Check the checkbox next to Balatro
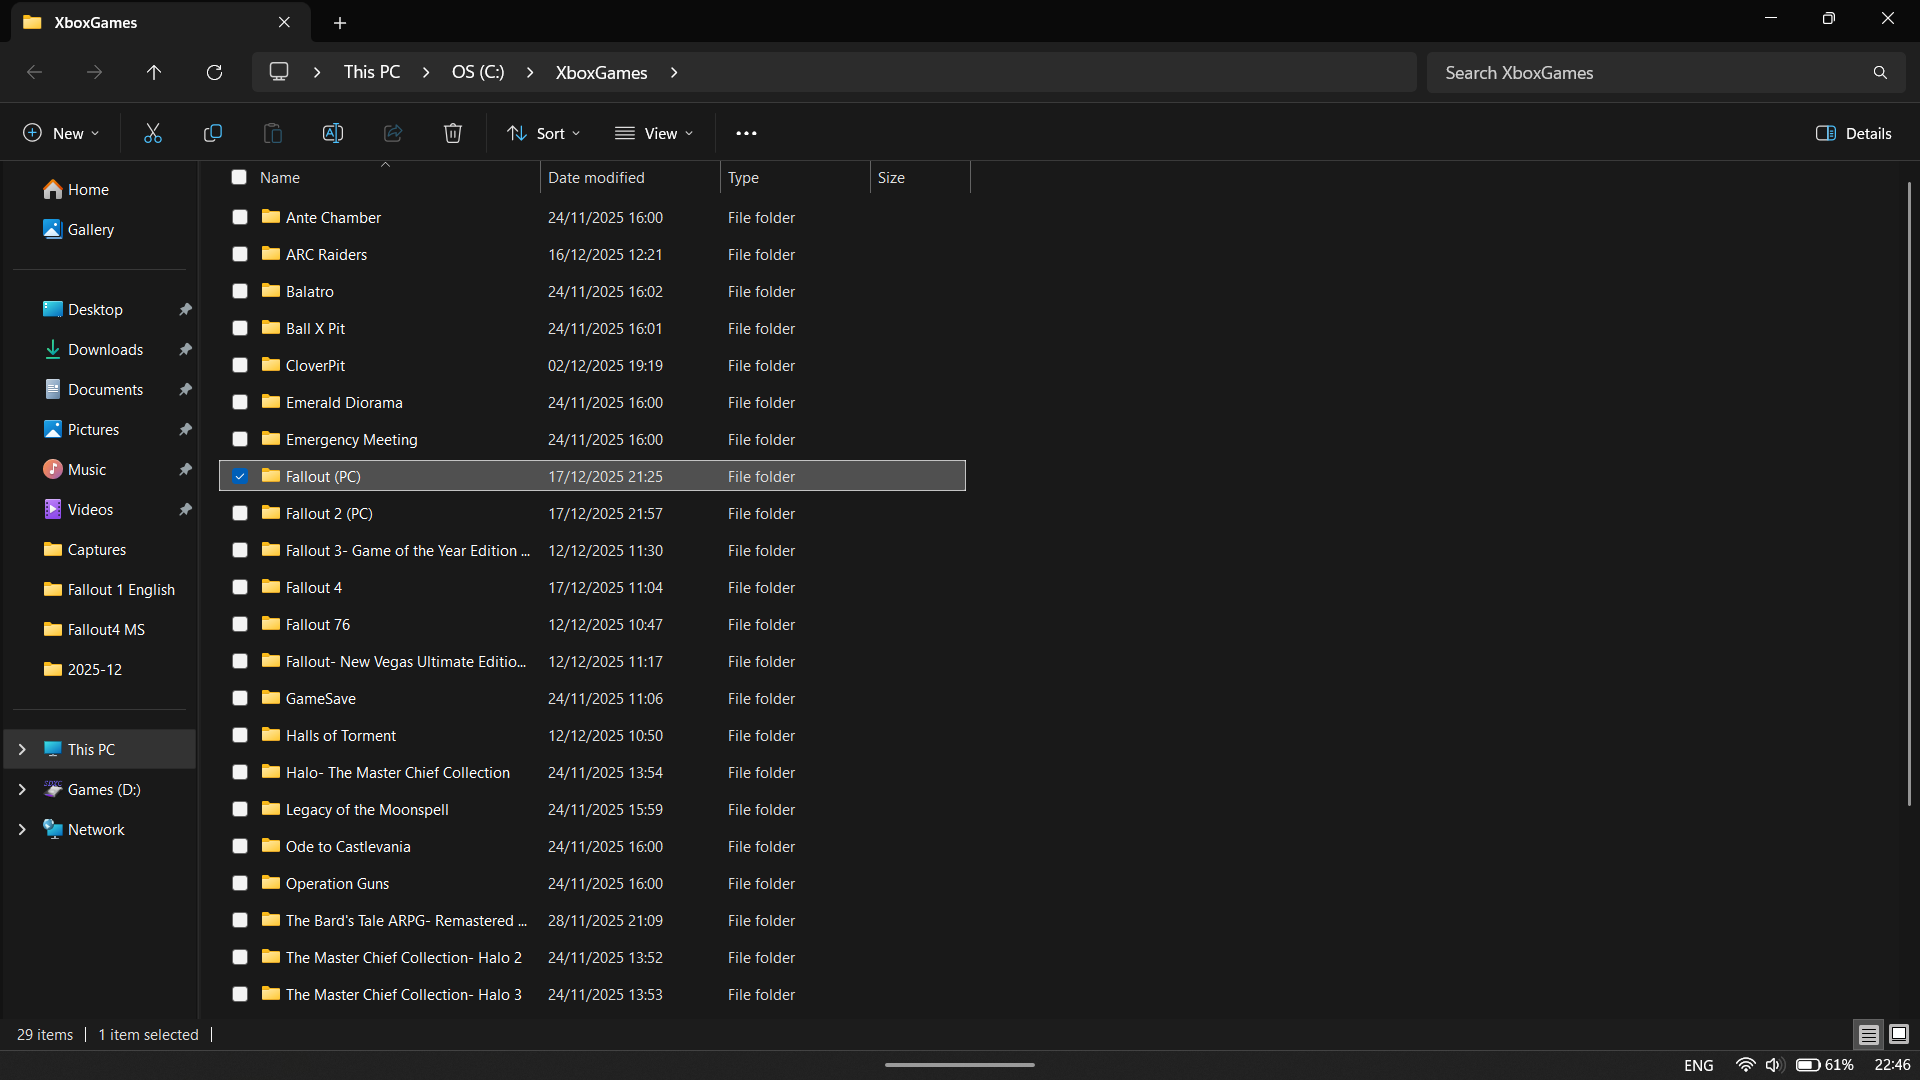This screenshot has height=1080, width=1920. (x=239, y=291)
